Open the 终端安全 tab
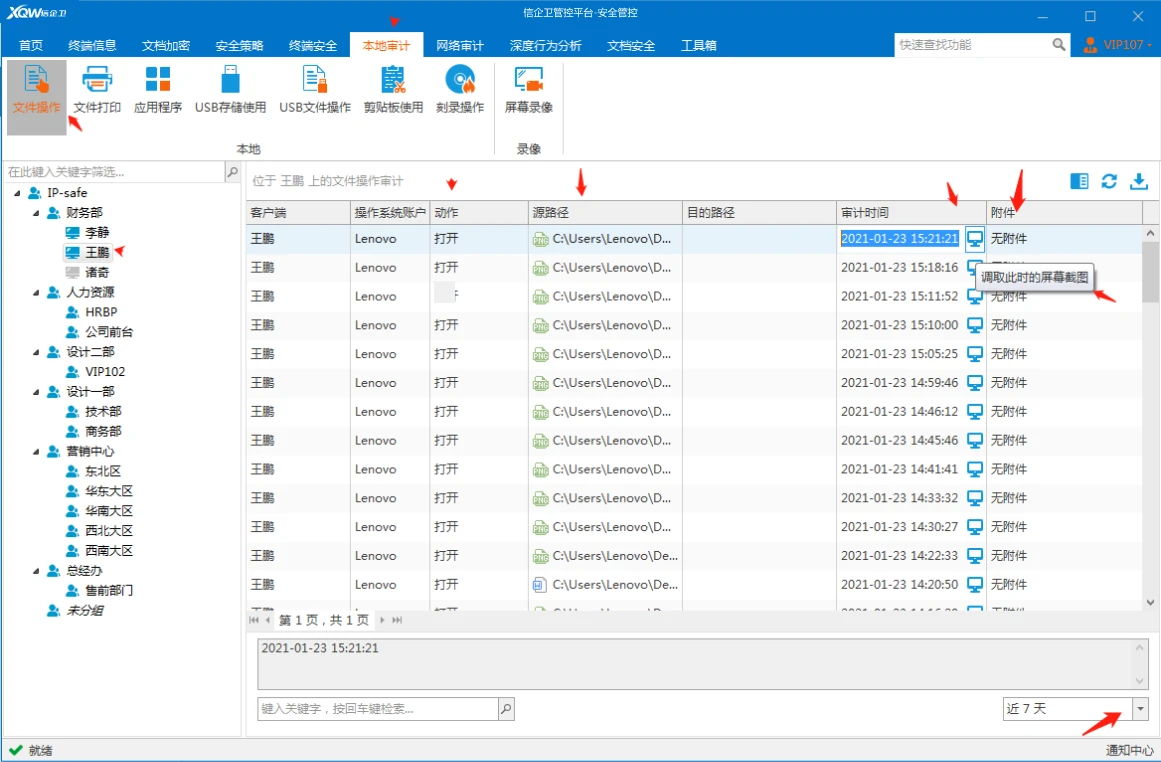The height and width of the screenshot is (762, 1161). pos(312,45)
